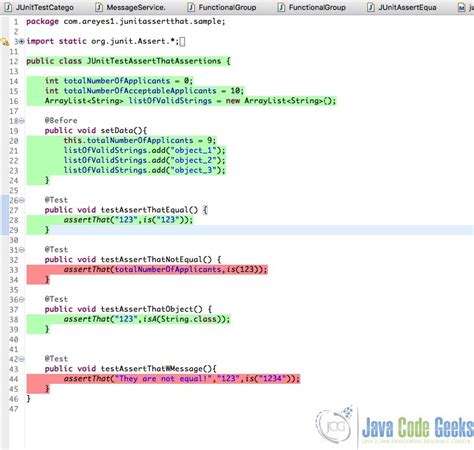Click the import static org.junit.Assert line

pos(103,42)
